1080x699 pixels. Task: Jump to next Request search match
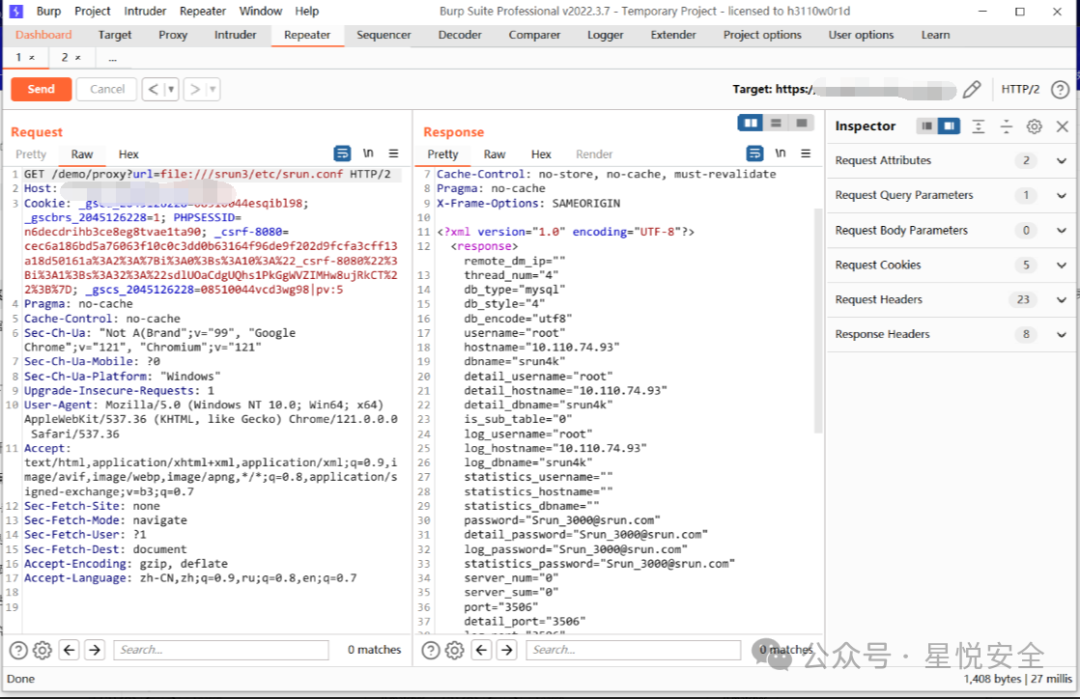94,649
